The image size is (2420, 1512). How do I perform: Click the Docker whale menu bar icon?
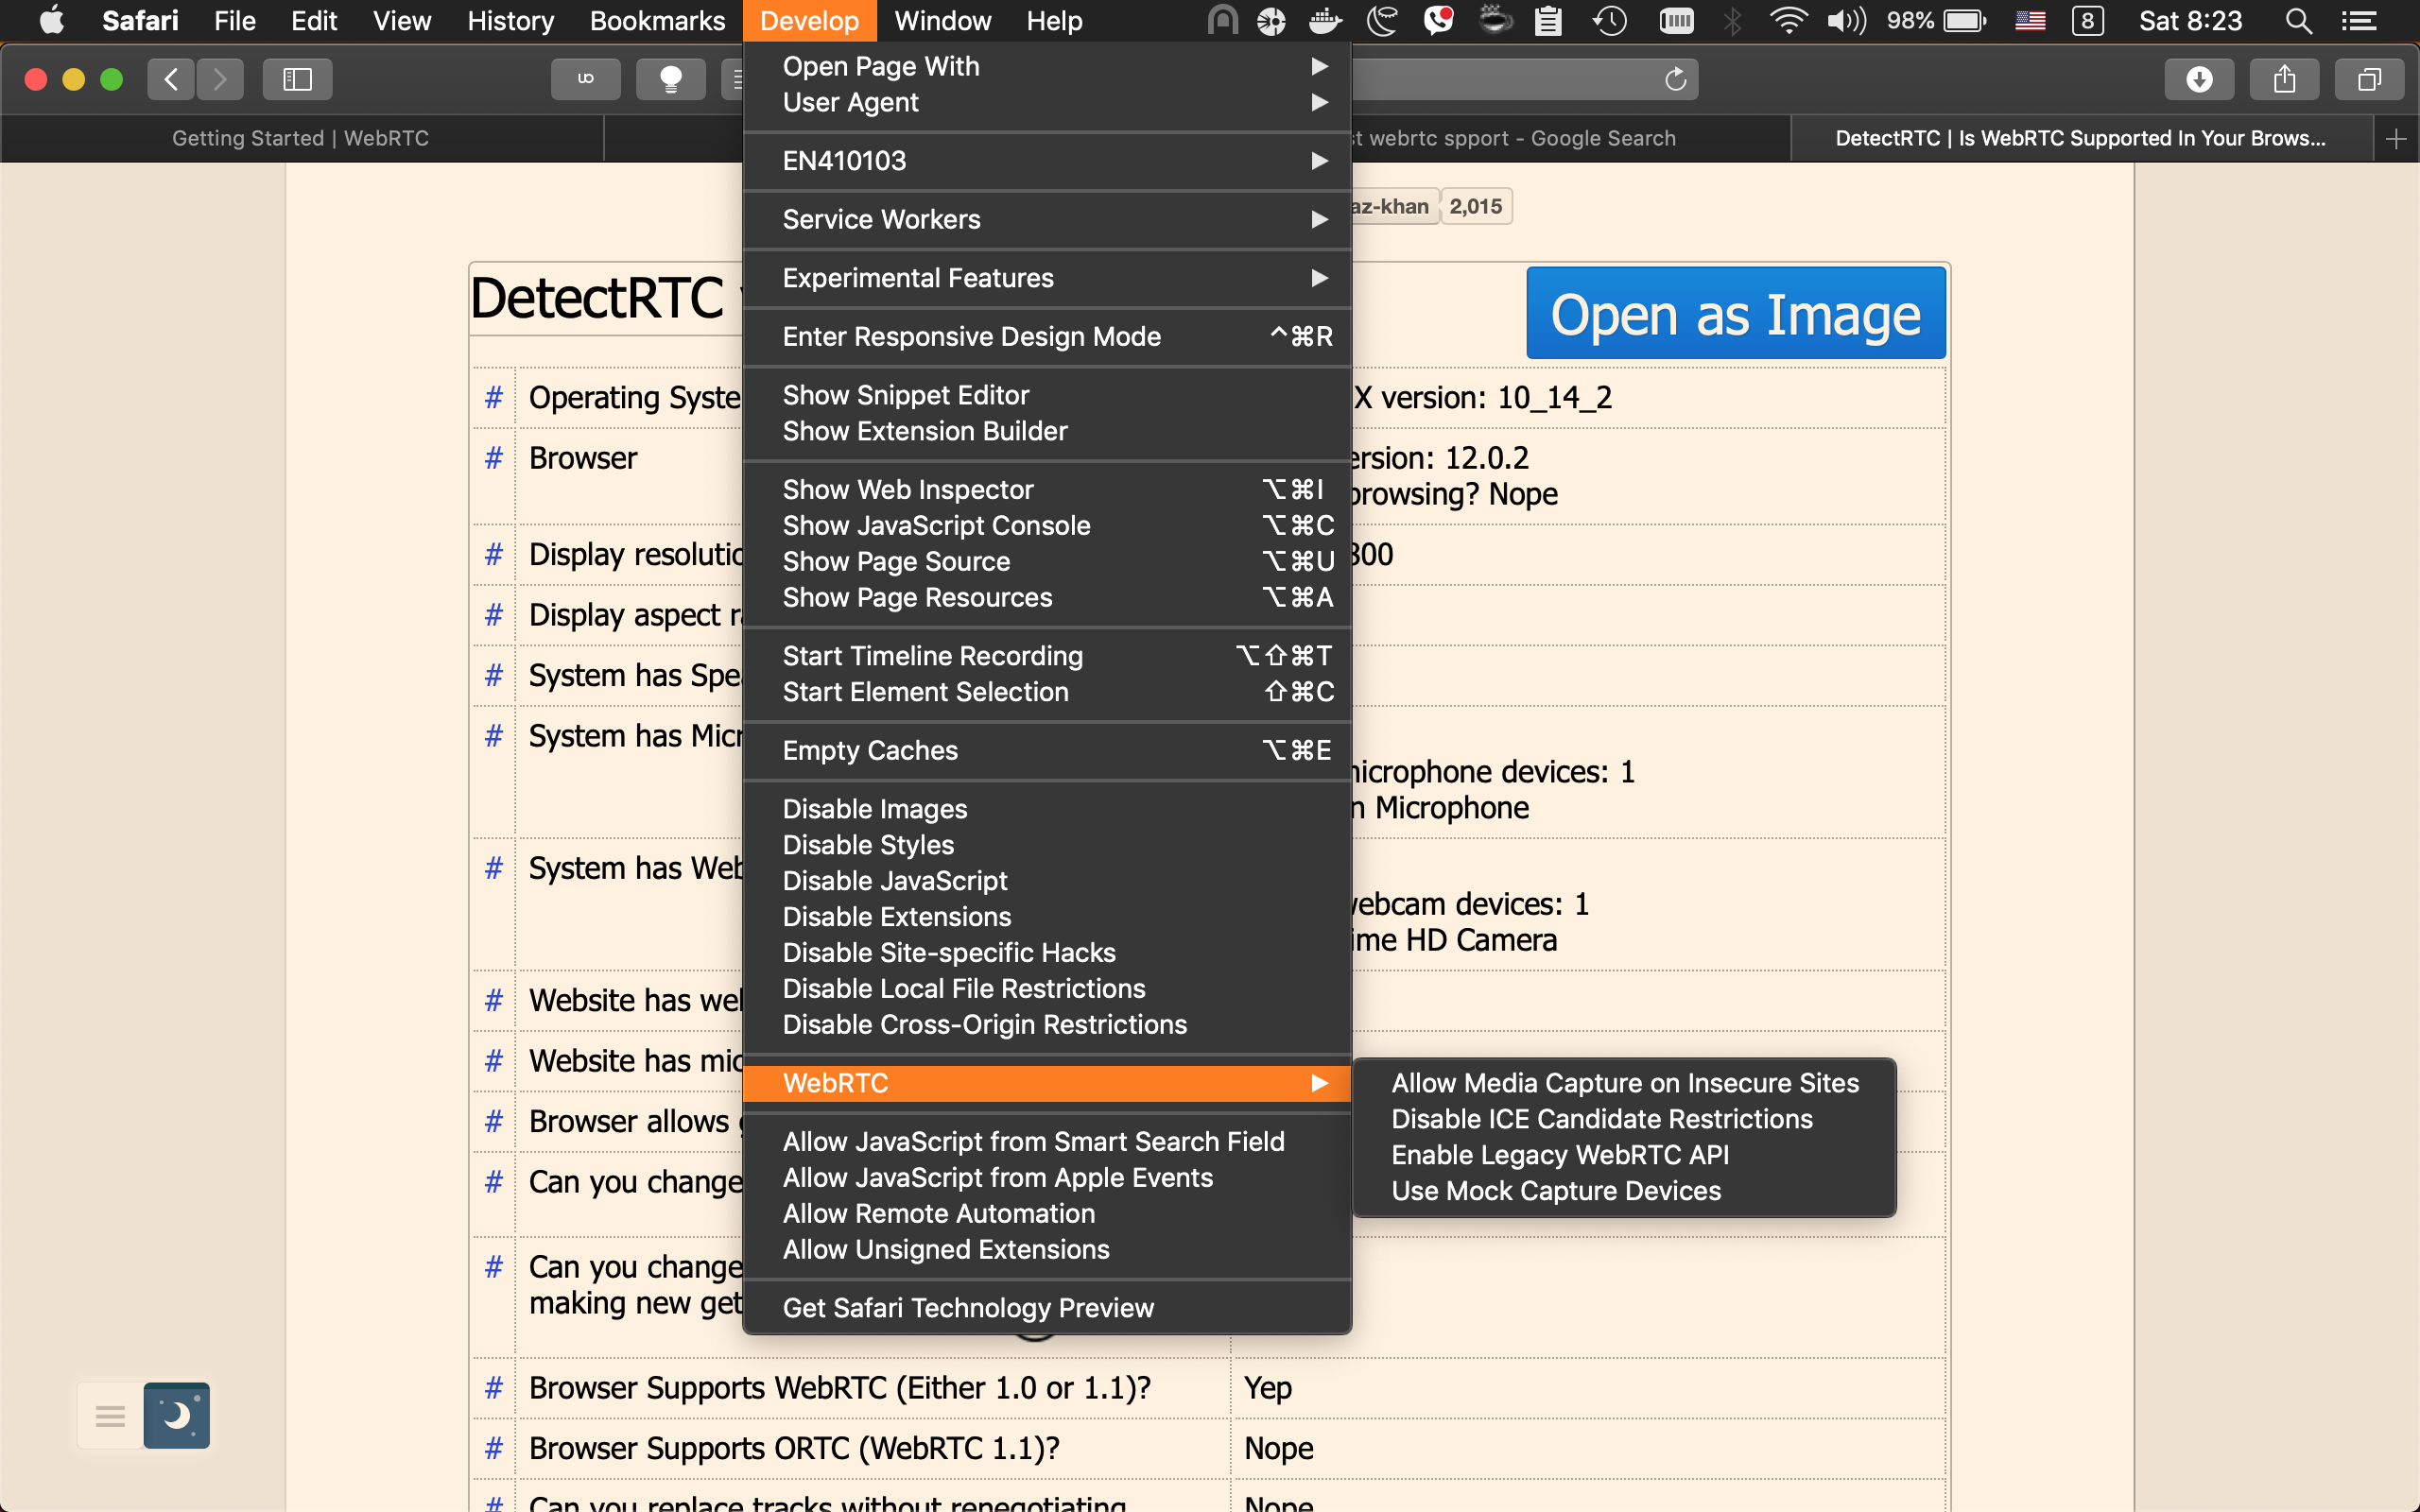(1325, 20)
